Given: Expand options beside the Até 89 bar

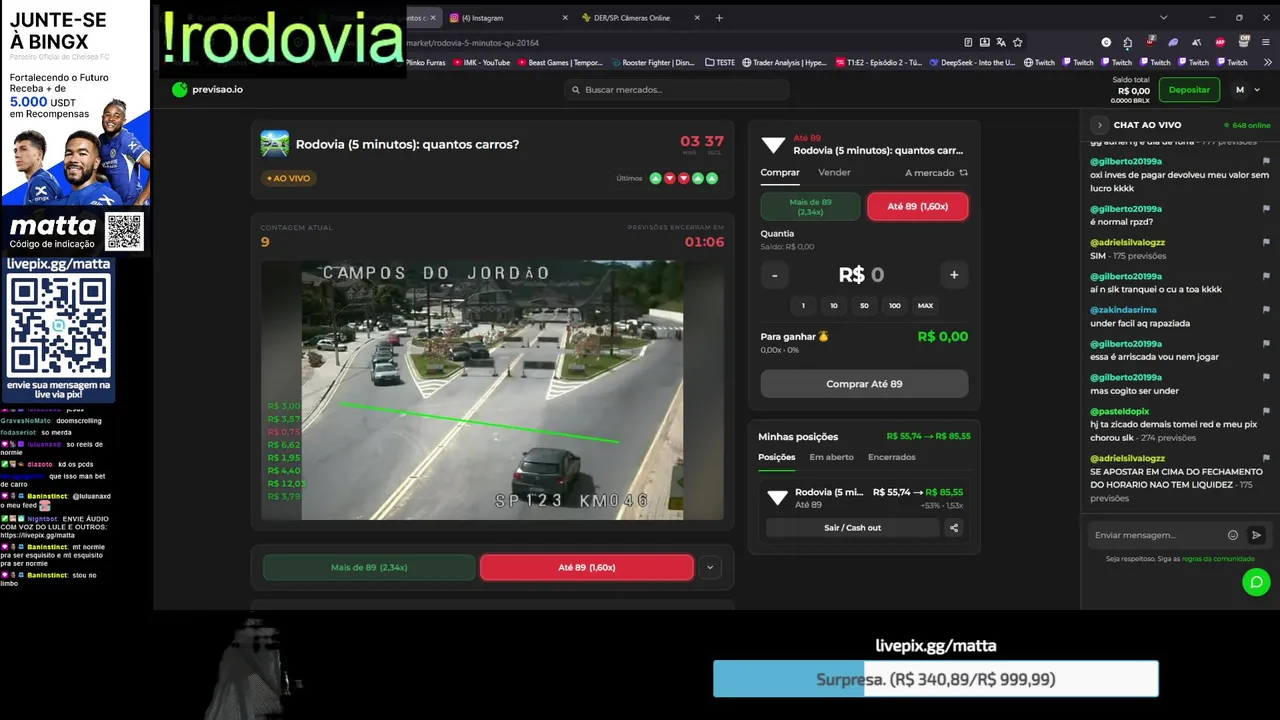Looking at the screenshot, I should click(710, 567).
